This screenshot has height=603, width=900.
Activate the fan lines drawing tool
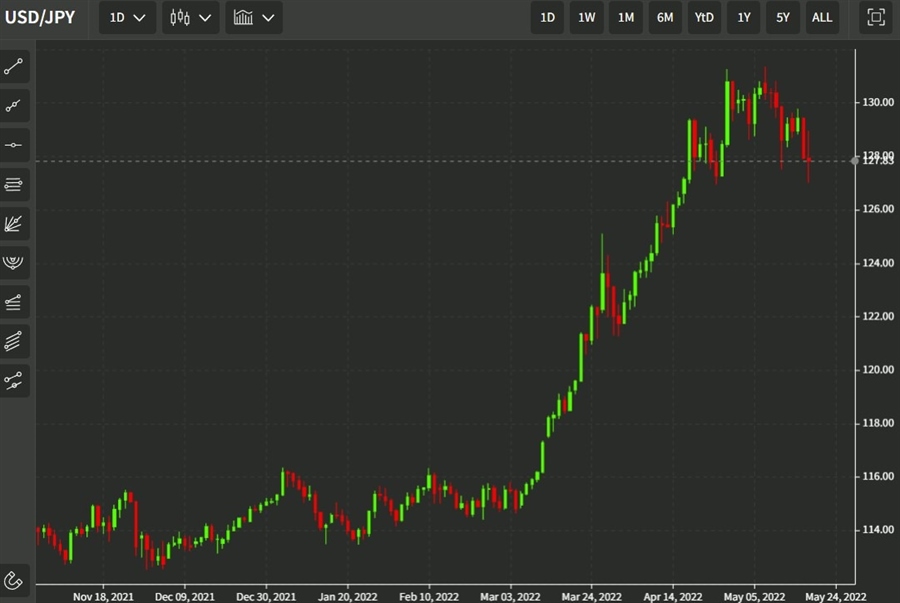(x=14, y=223)
